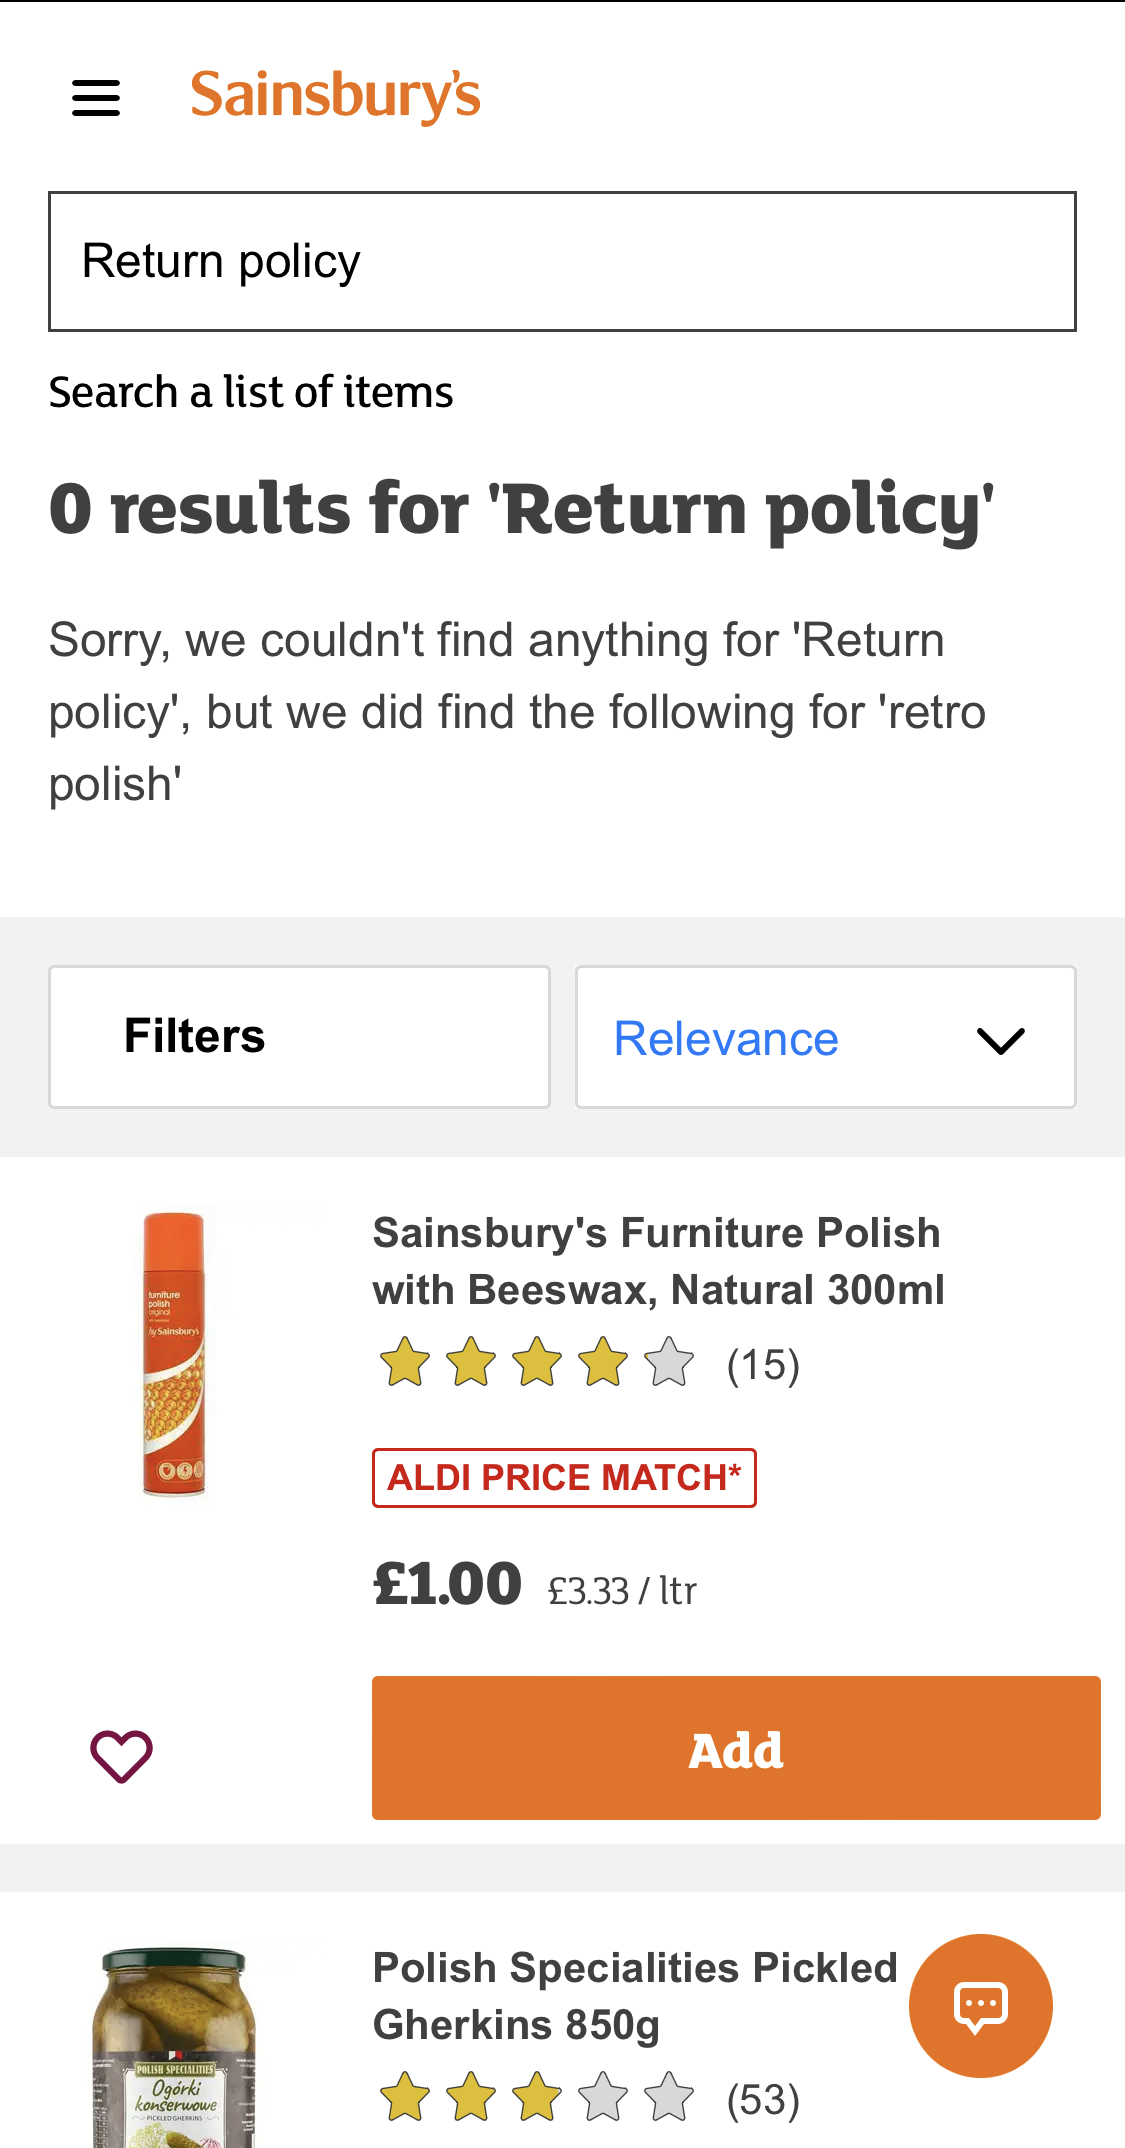Focus the "Return policy" search field
Screen dimensions: 1125x2148
[x=562, y=261]
